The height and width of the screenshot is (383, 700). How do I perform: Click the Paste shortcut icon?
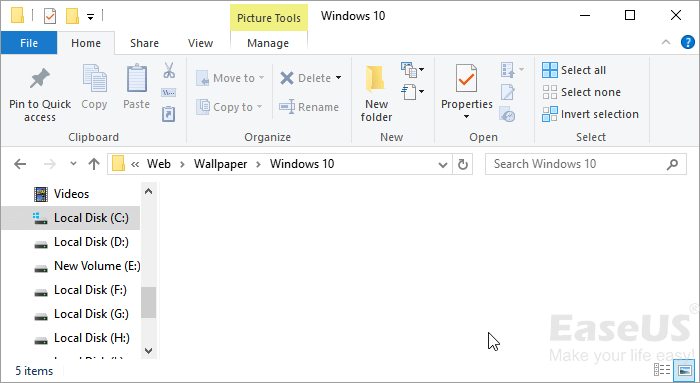[x=168, y=114]
